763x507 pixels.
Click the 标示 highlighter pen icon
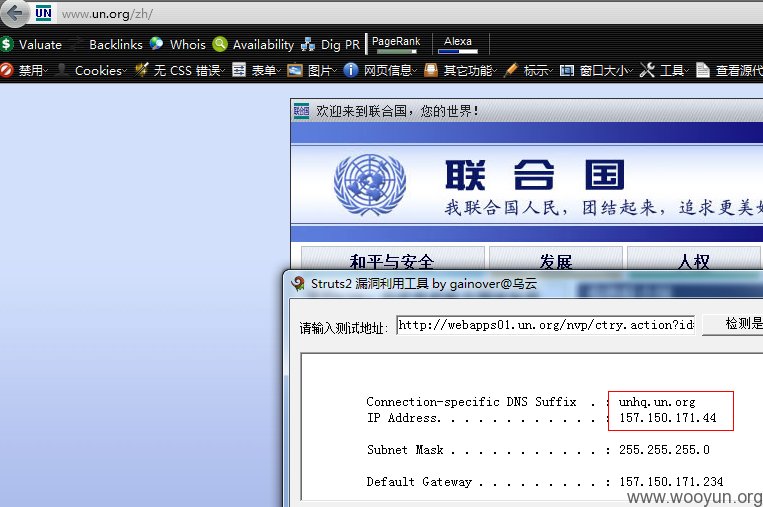(x=510, y=70)
